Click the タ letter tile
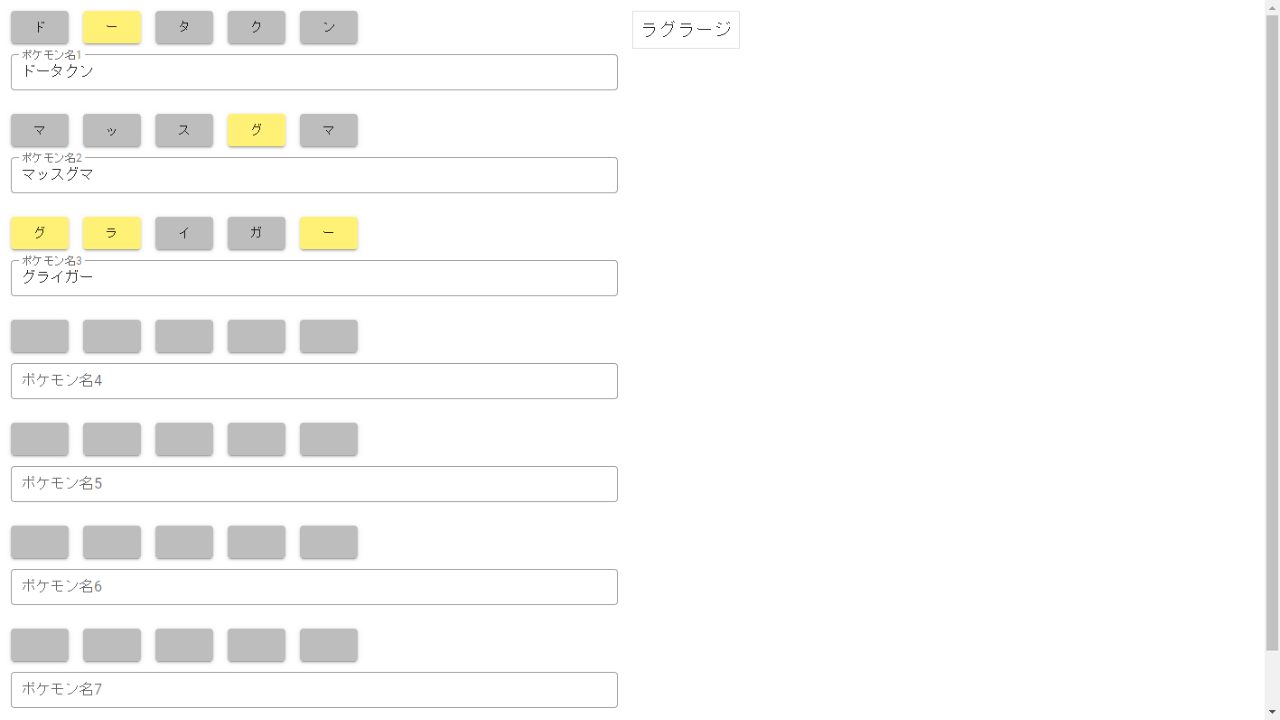1280x720 pixels. pos(184,28)
